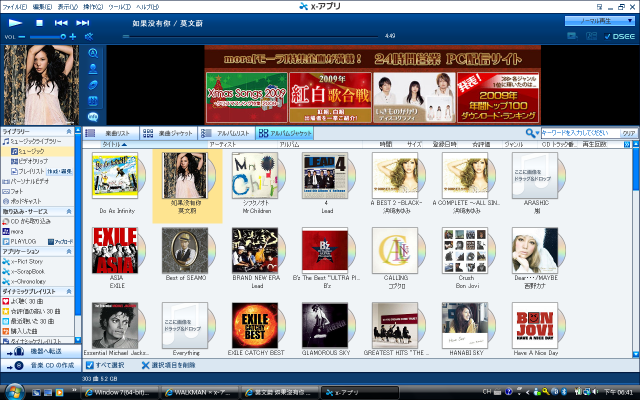Click the film strip icon beside album art
Image resolution: width=640 pixels, height=400 pixels.
(93, 101)
